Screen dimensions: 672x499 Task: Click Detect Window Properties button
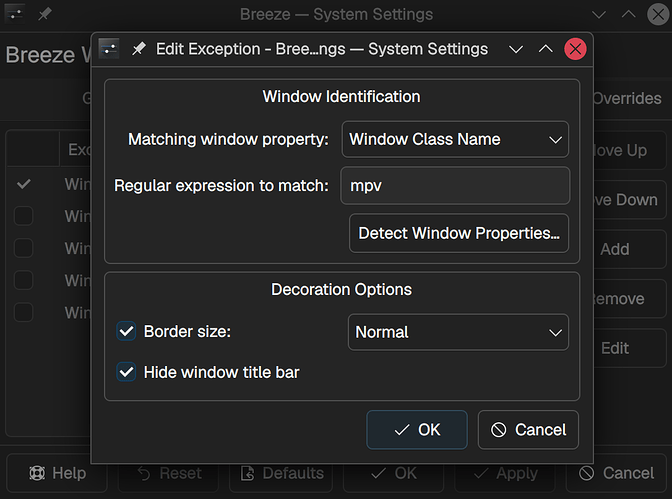point(459,233)
